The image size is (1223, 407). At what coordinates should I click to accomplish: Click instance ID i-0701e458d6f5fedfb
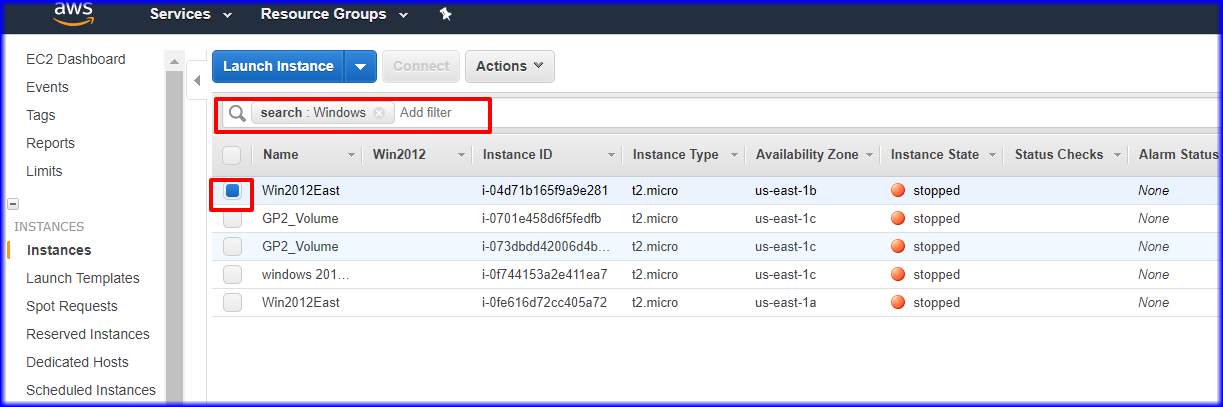542,219
